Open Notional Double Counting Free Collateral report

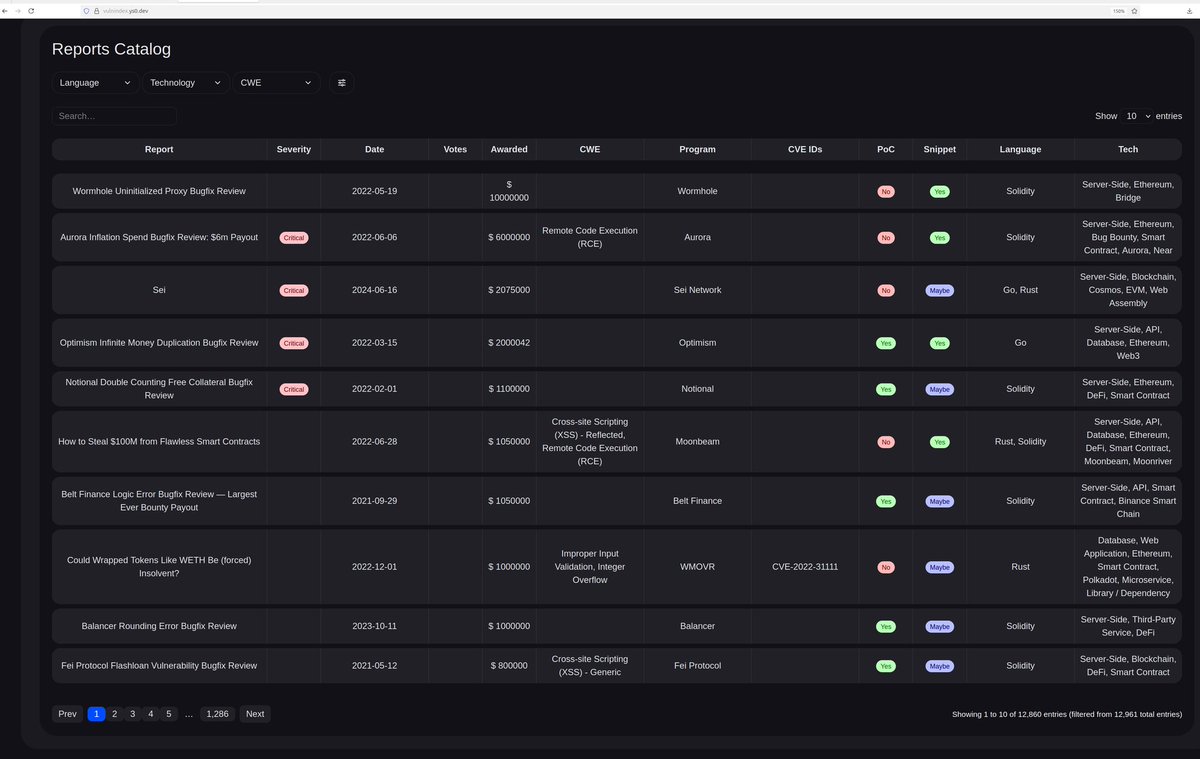159,389
